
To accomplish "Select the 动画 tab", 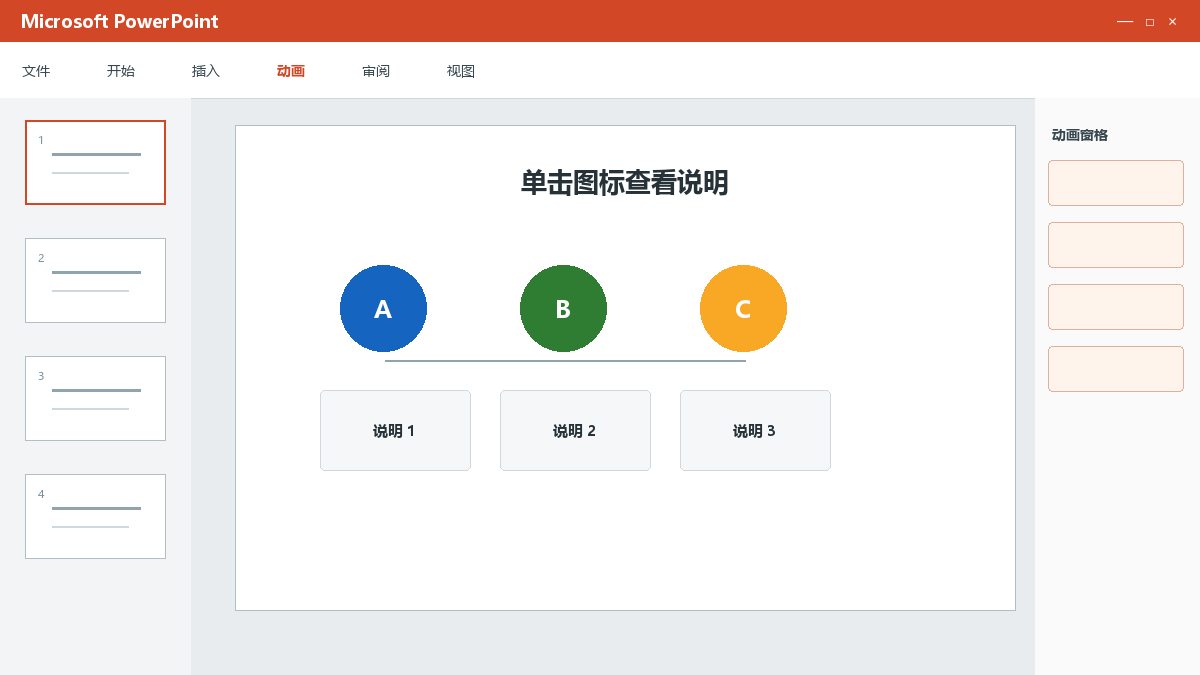I will point(291,71).
